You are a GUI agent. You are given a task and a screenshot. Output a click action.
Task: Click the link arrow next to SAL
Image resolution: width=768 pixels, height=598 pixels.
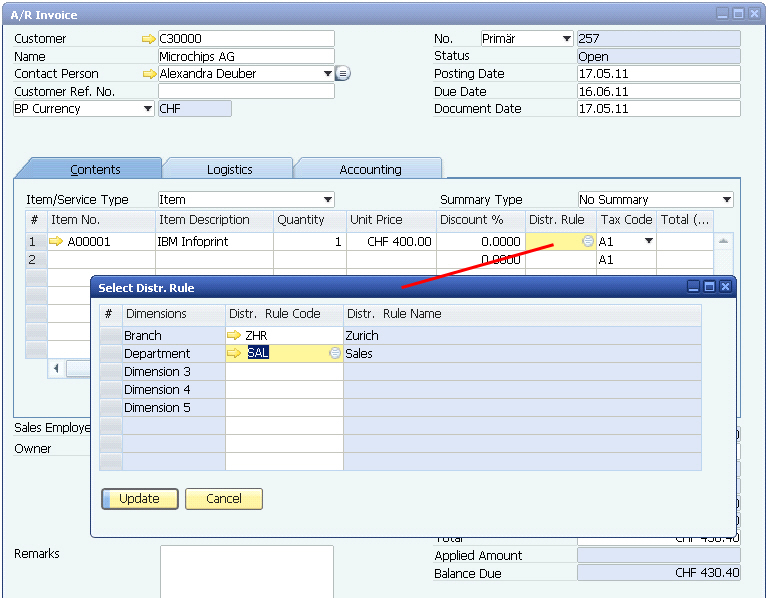(234, 353)
